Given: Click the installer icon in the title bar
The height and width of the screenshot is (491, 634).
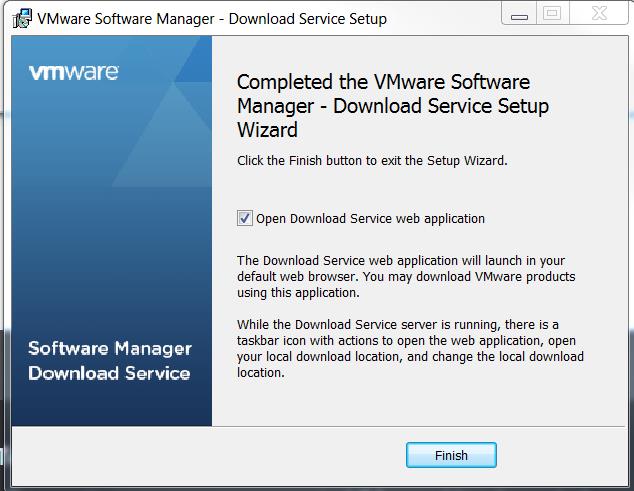Looking at the screenshot, I should (x=22, y=19).
